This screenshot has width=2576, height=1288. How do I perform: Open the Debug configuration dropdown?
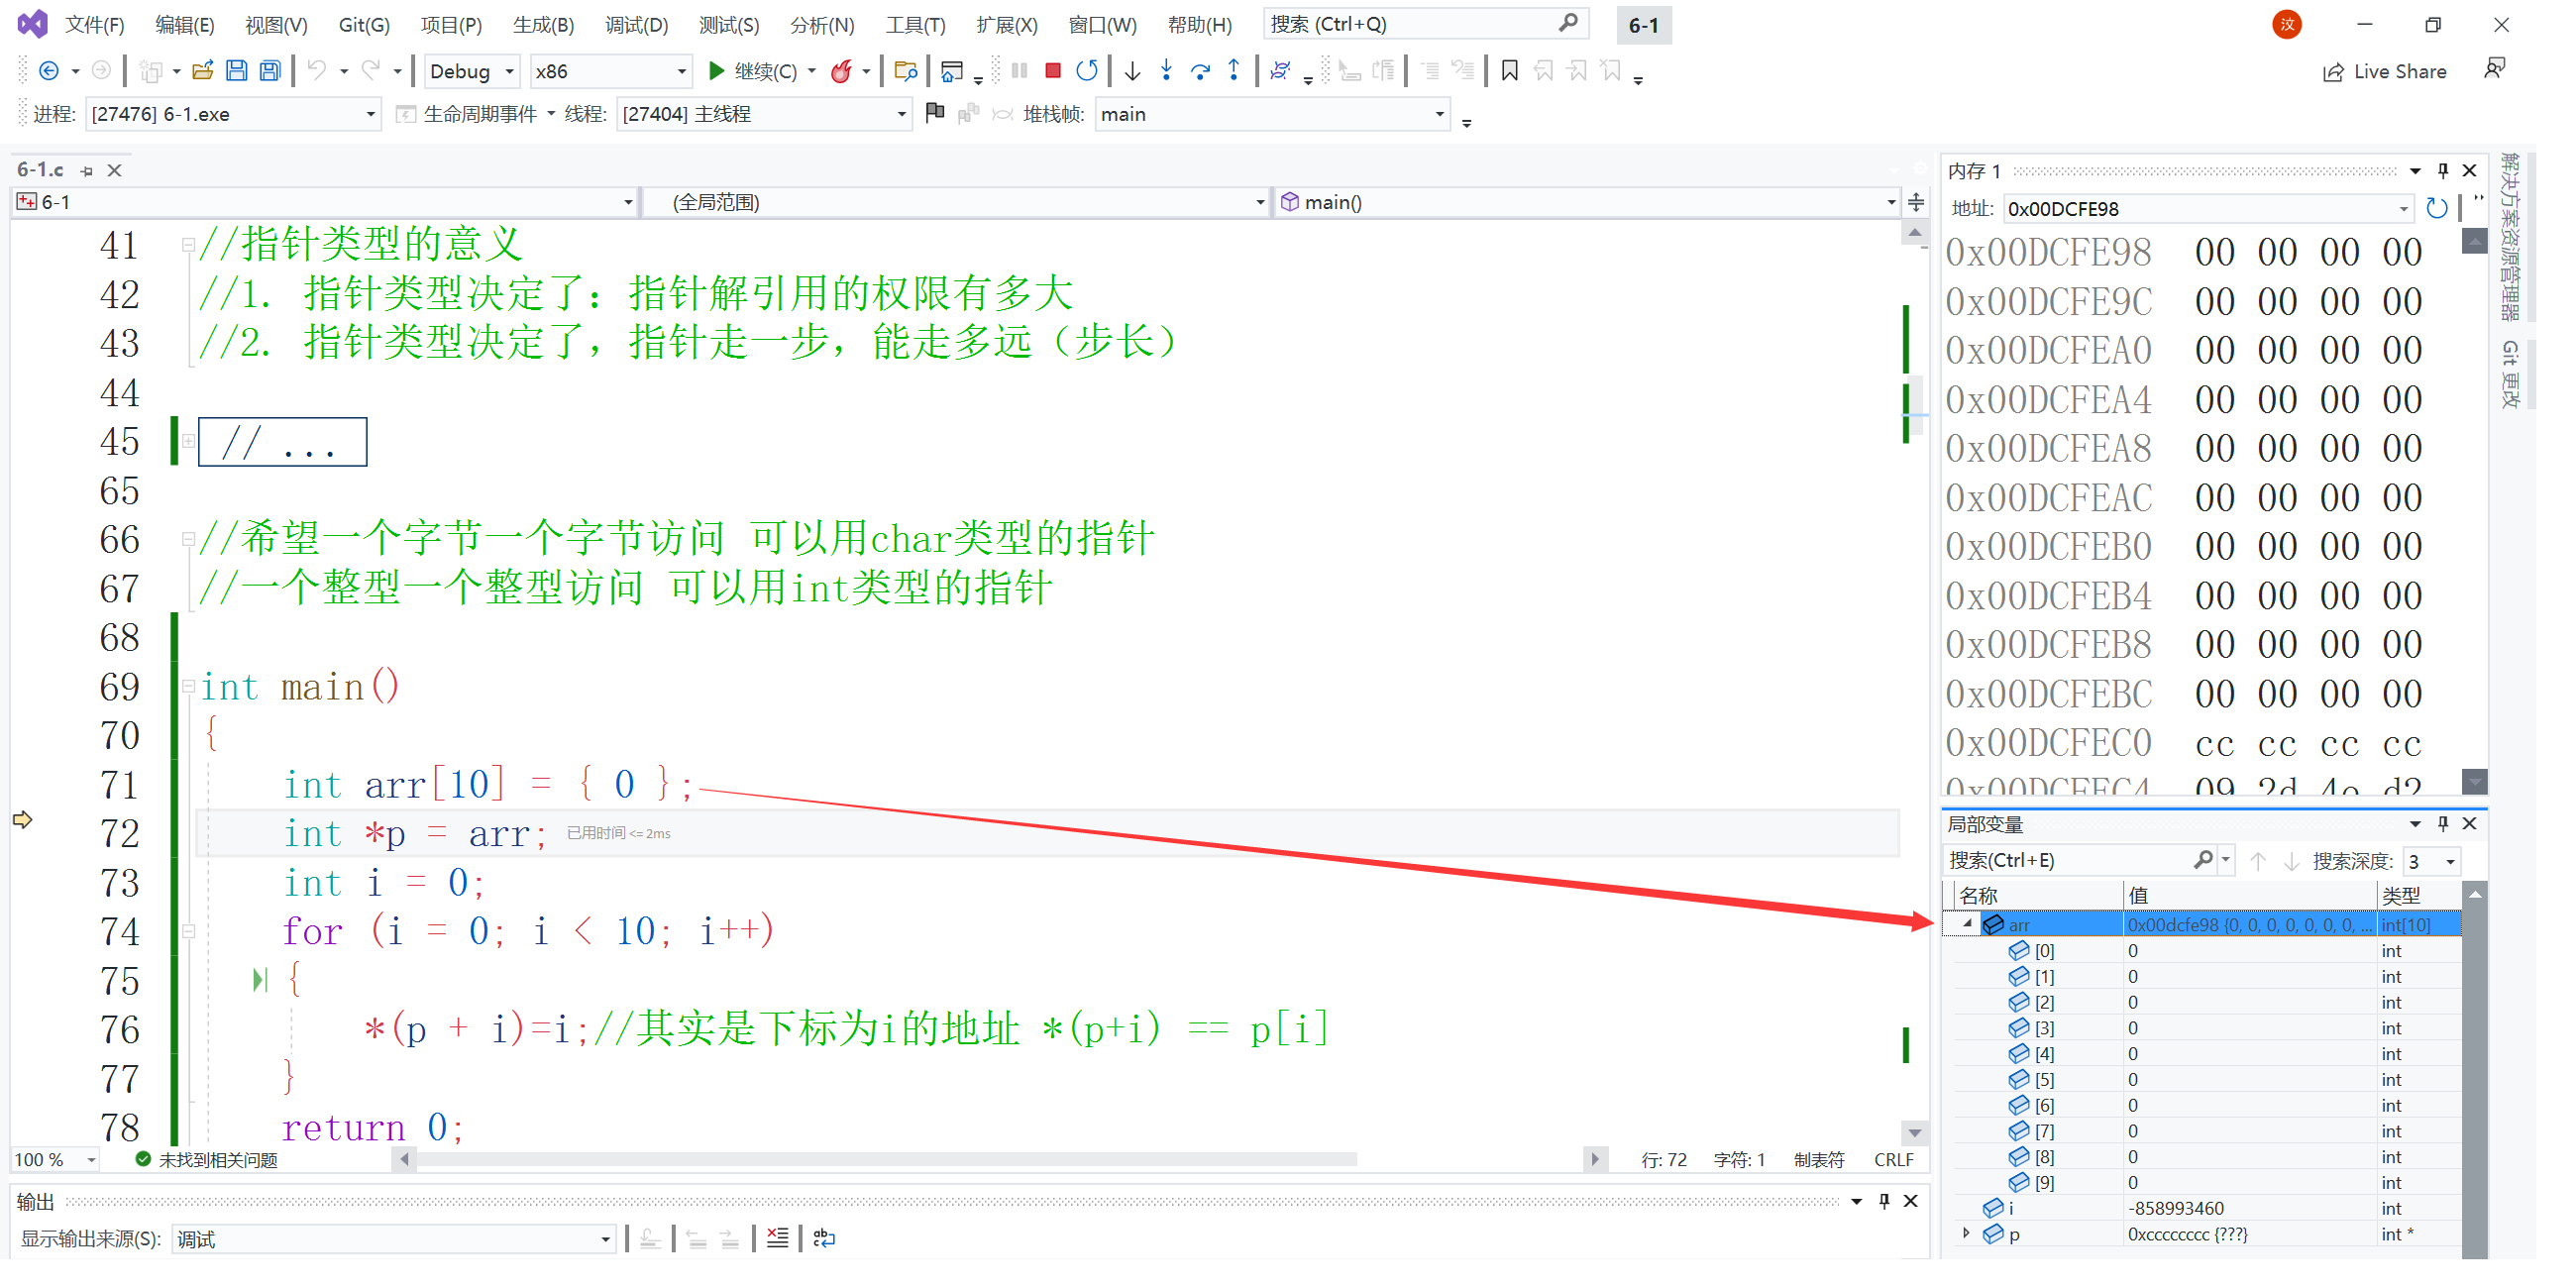click(x=509, y=71)
